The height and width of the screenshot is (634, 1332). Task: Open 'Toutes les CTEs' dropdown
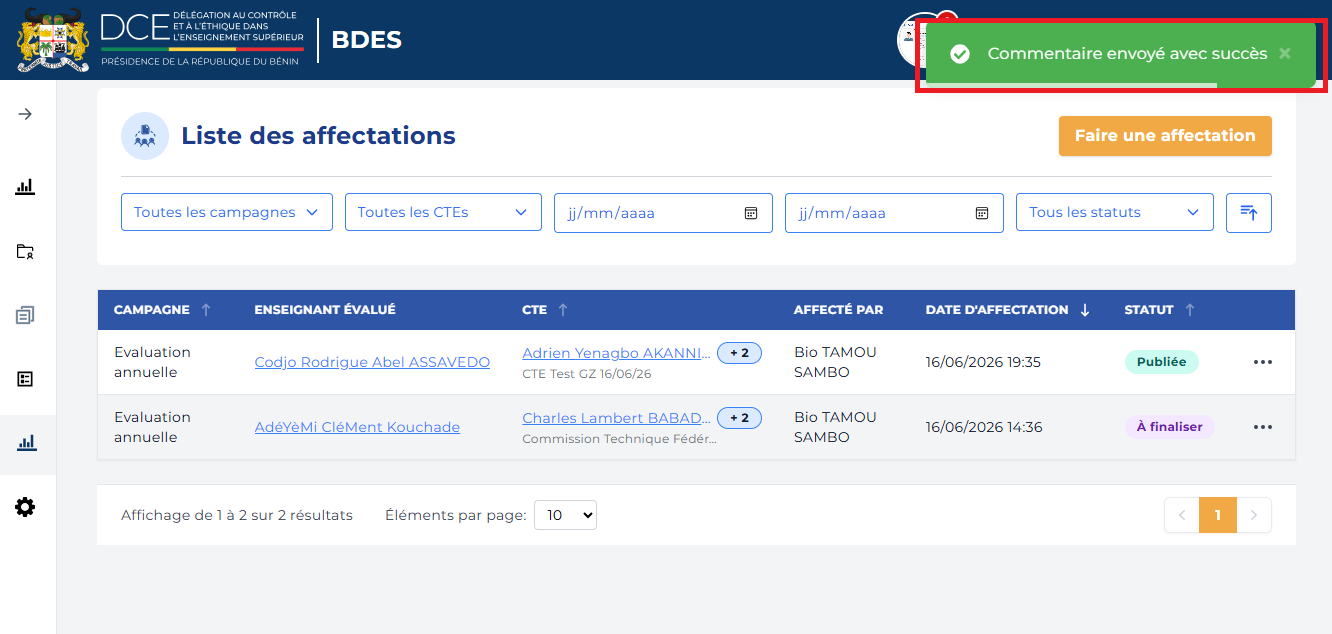(x=443, y=212)
